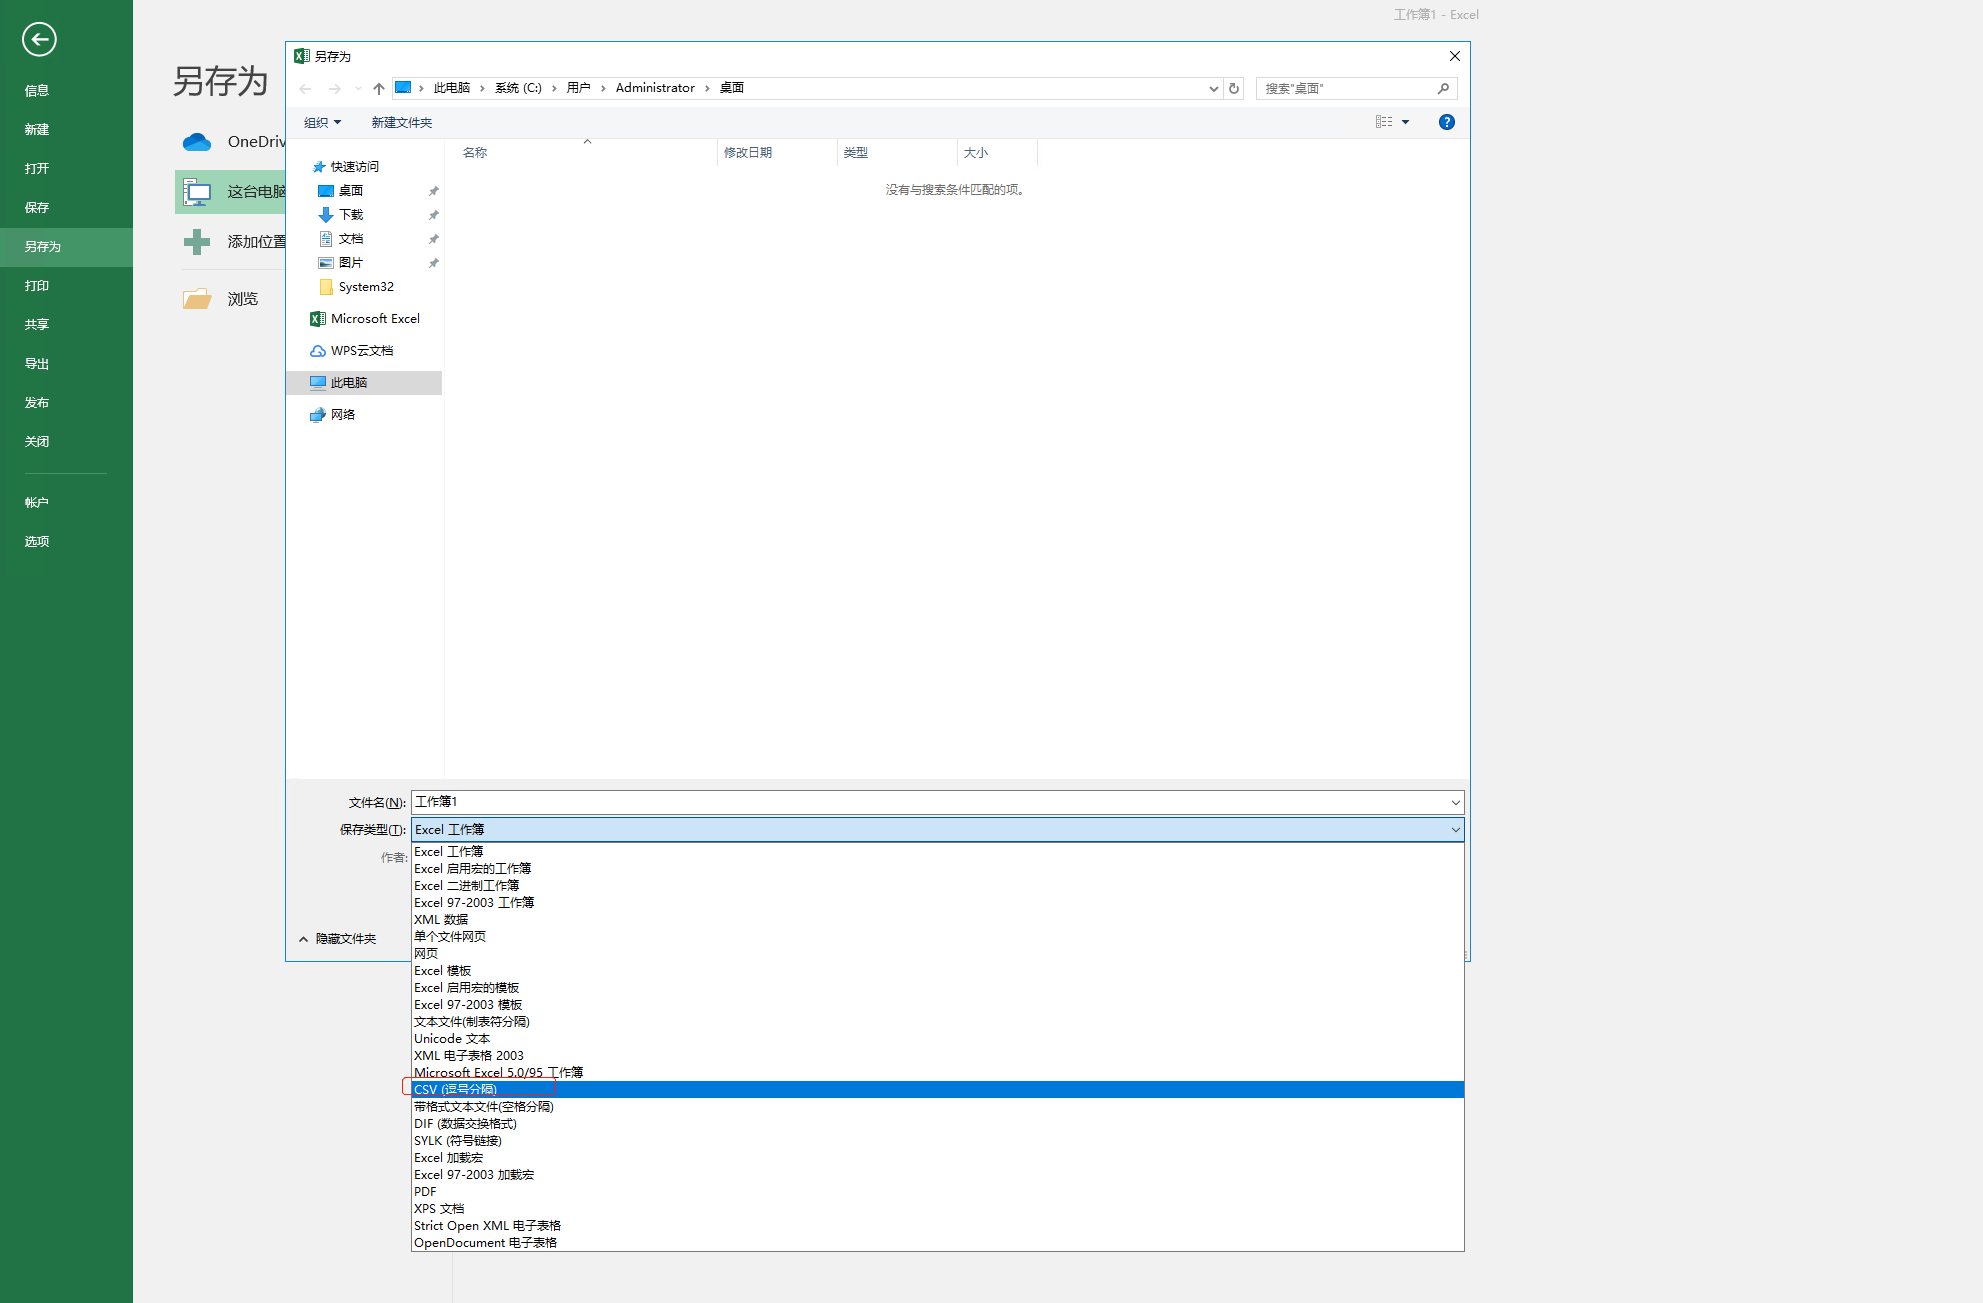
Task: Click the back arrow circle in Excel backstage
Action: tap(39, 39)
